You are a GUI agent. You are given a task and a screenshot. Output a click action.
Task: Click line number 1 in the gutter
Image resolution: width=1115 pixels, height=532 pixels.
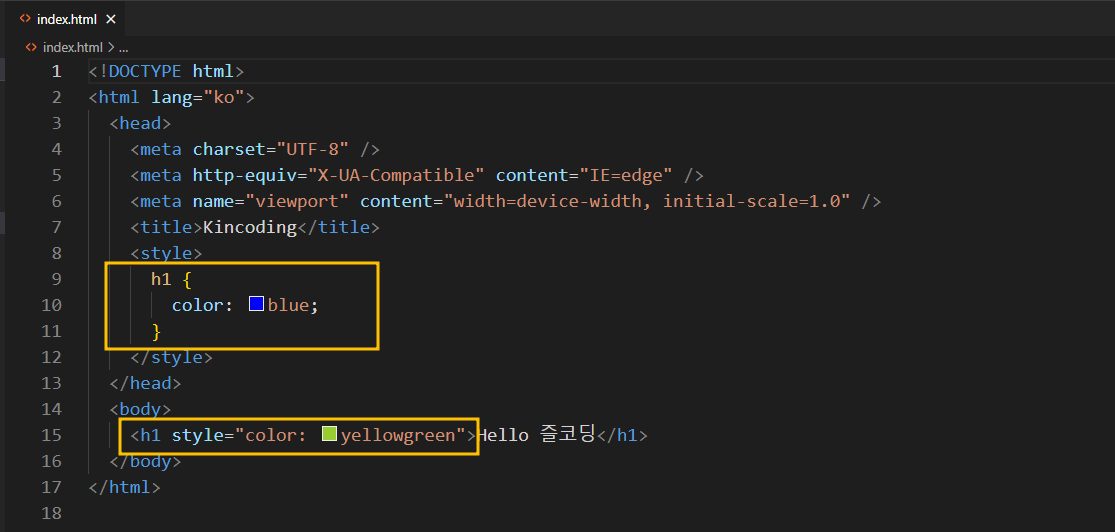tap(56, 71)
